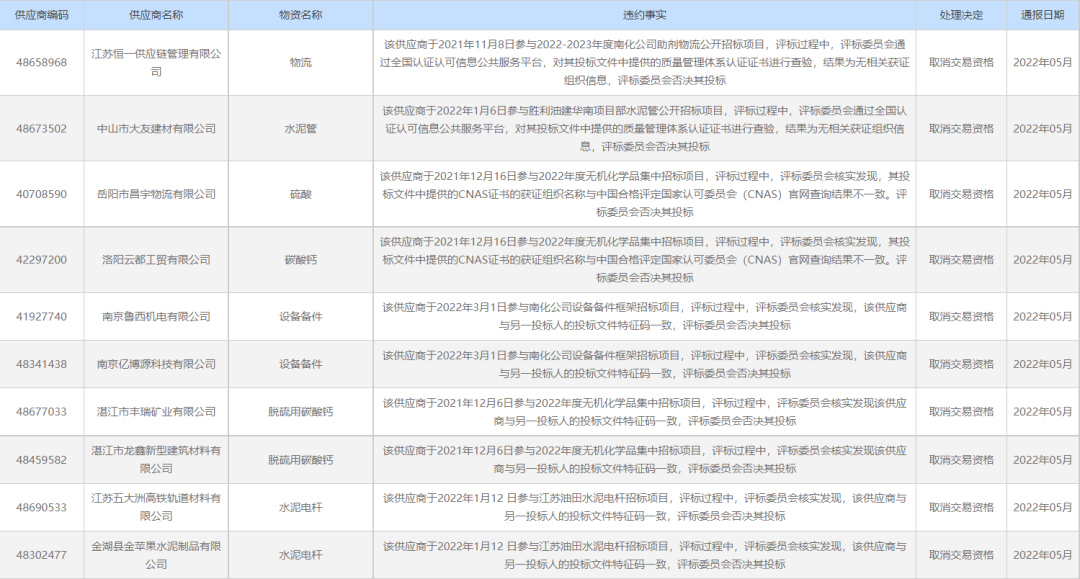Click the 供应商编码 column header
Image resolution: width=1080 pixels, height=579 pixels.
click(41, 13)
